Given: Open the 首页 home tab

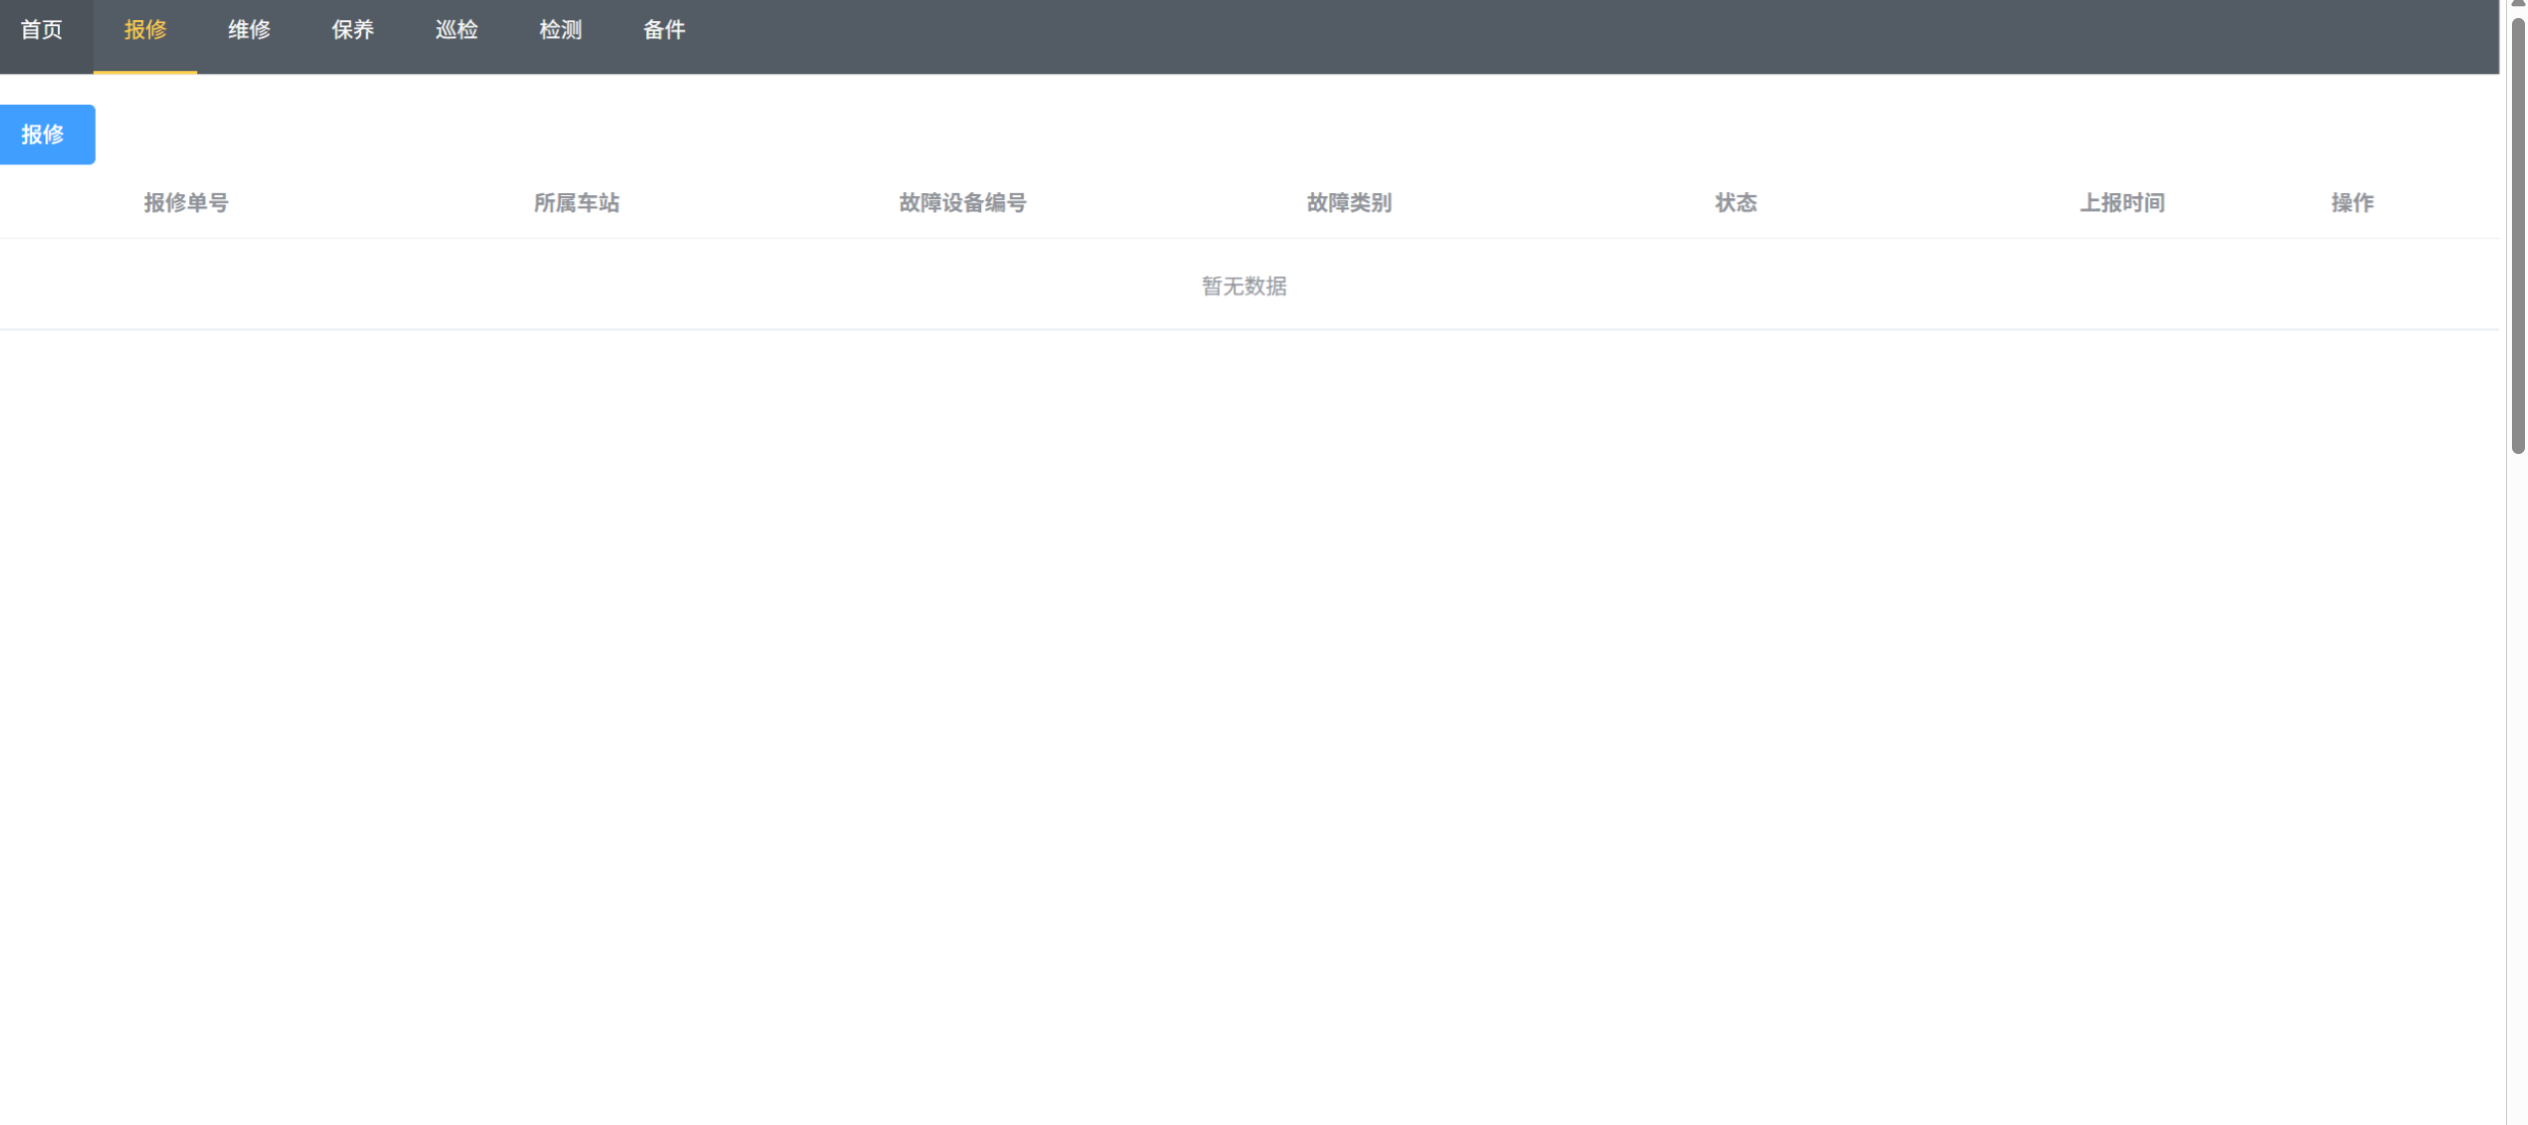Looking at the screenshot, I should (x=42, y=30).
